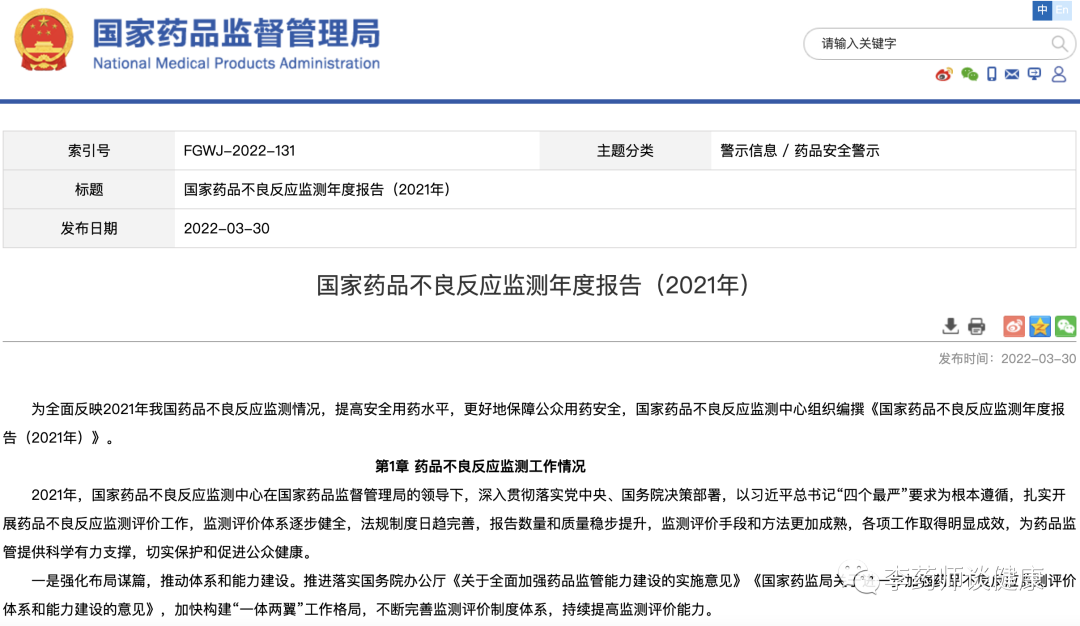The height and width of the screenshot is (626, 1080).
Task: Click the paragraph starting 为全面反映2021年
Action: tap(540, 424)
